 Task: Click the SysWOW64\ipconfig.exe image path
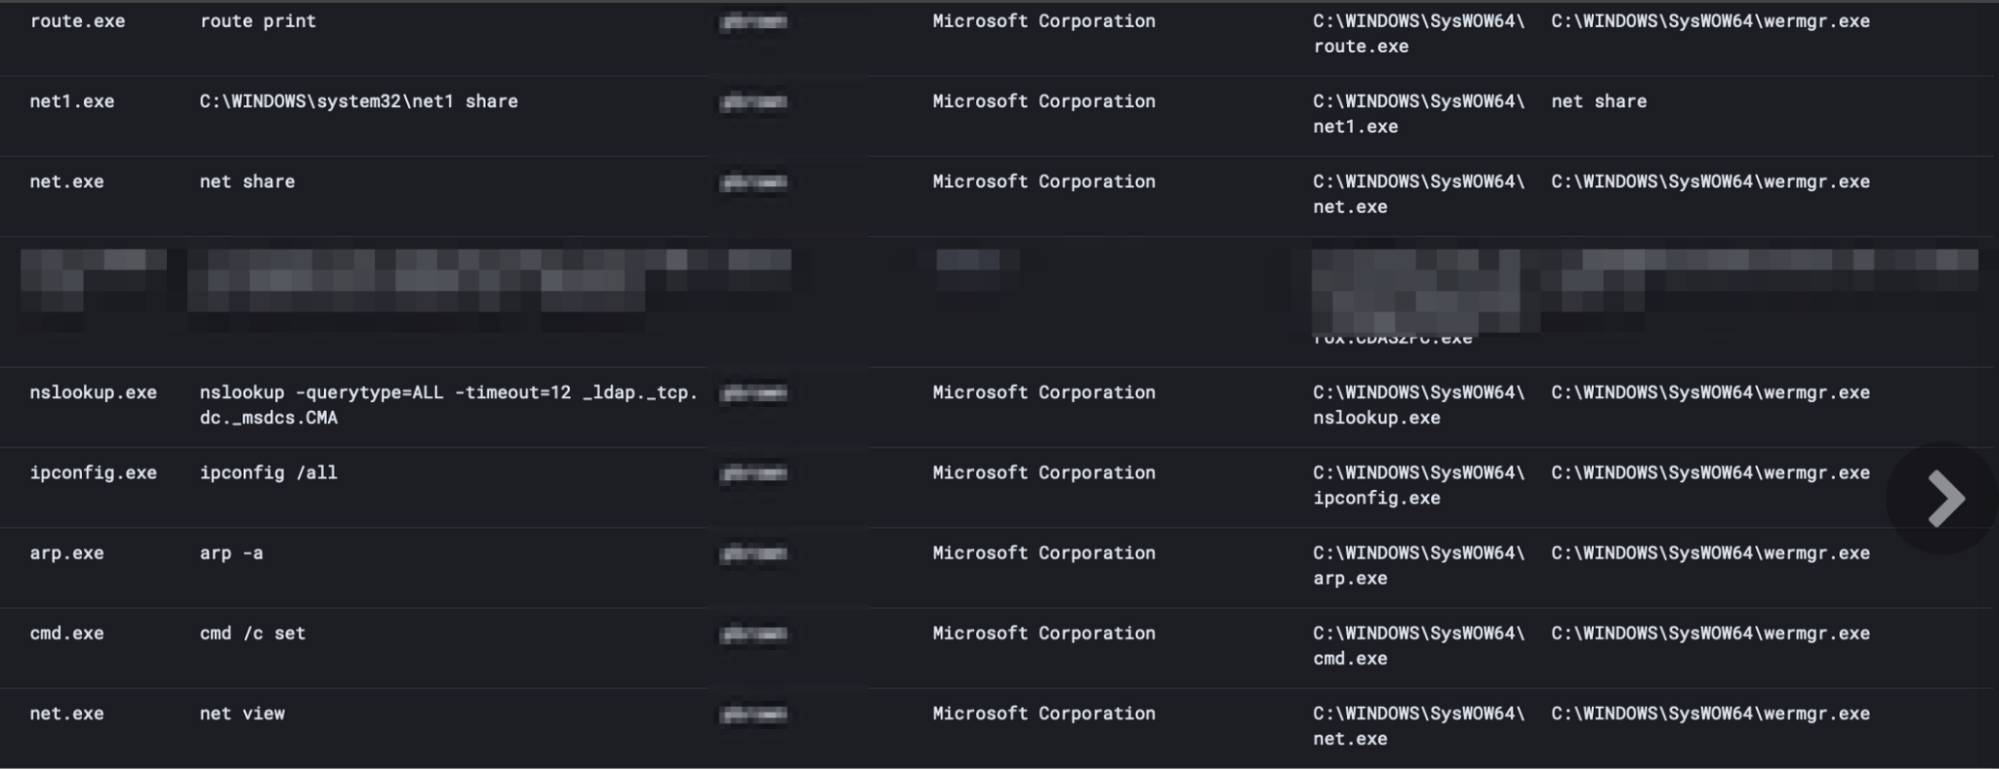coord(1419,485)
